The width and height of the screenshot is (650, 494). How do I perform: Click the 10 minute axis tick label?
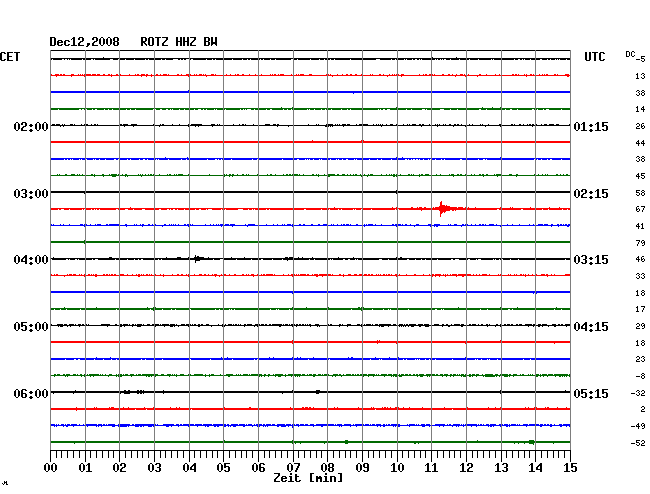[397, 468]
